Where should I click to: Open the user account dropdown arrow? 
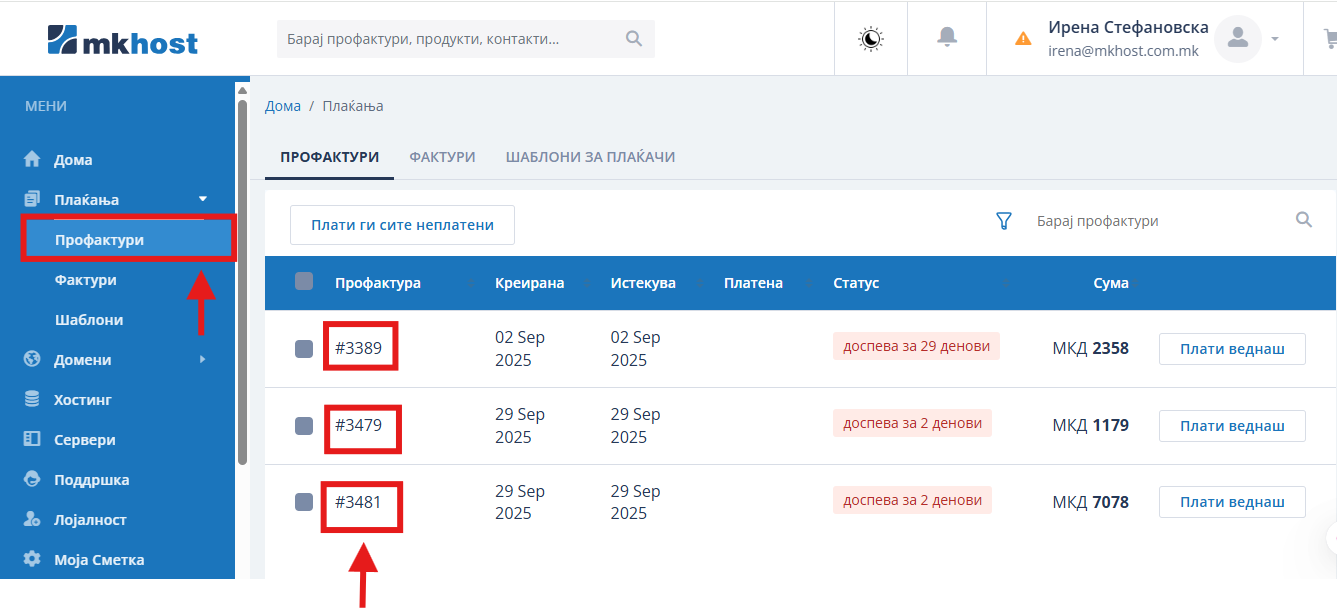point(1275,39)
